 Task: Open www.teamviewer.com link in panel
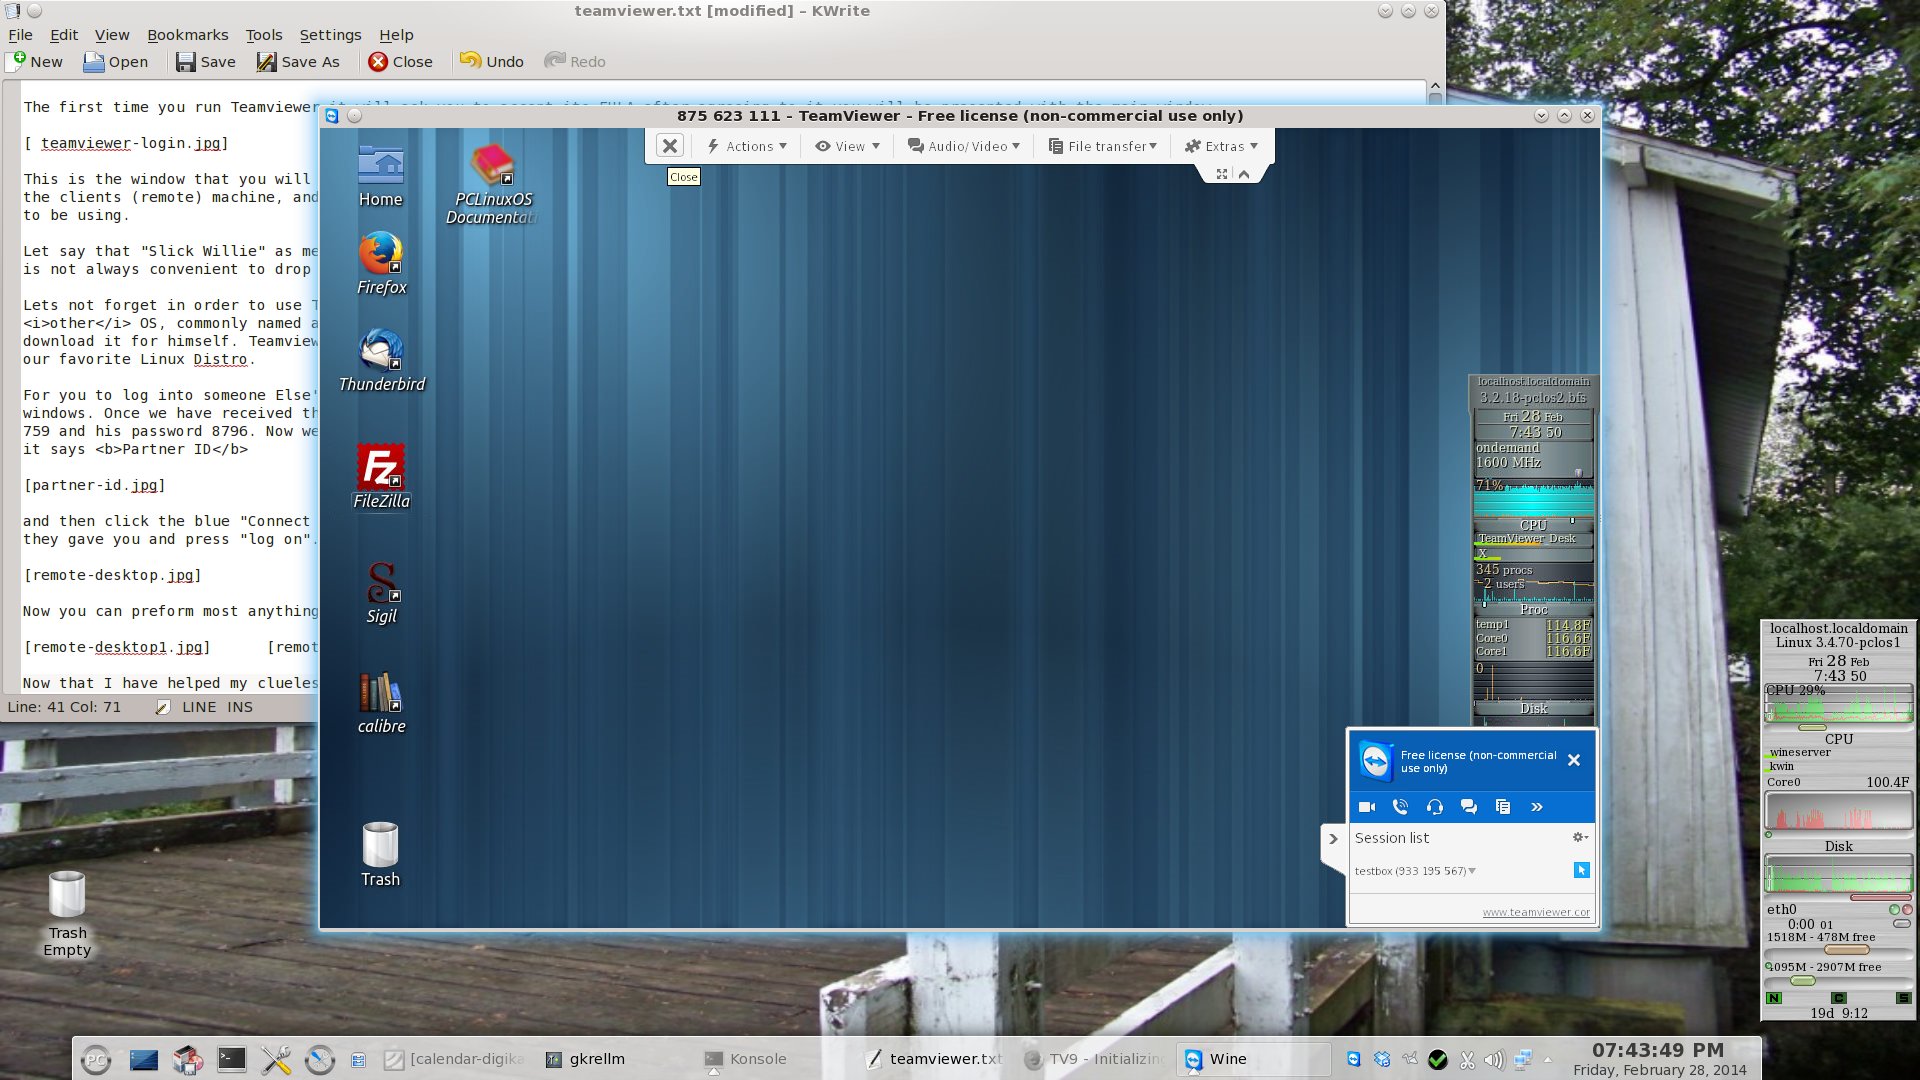tap(1536, 912)
